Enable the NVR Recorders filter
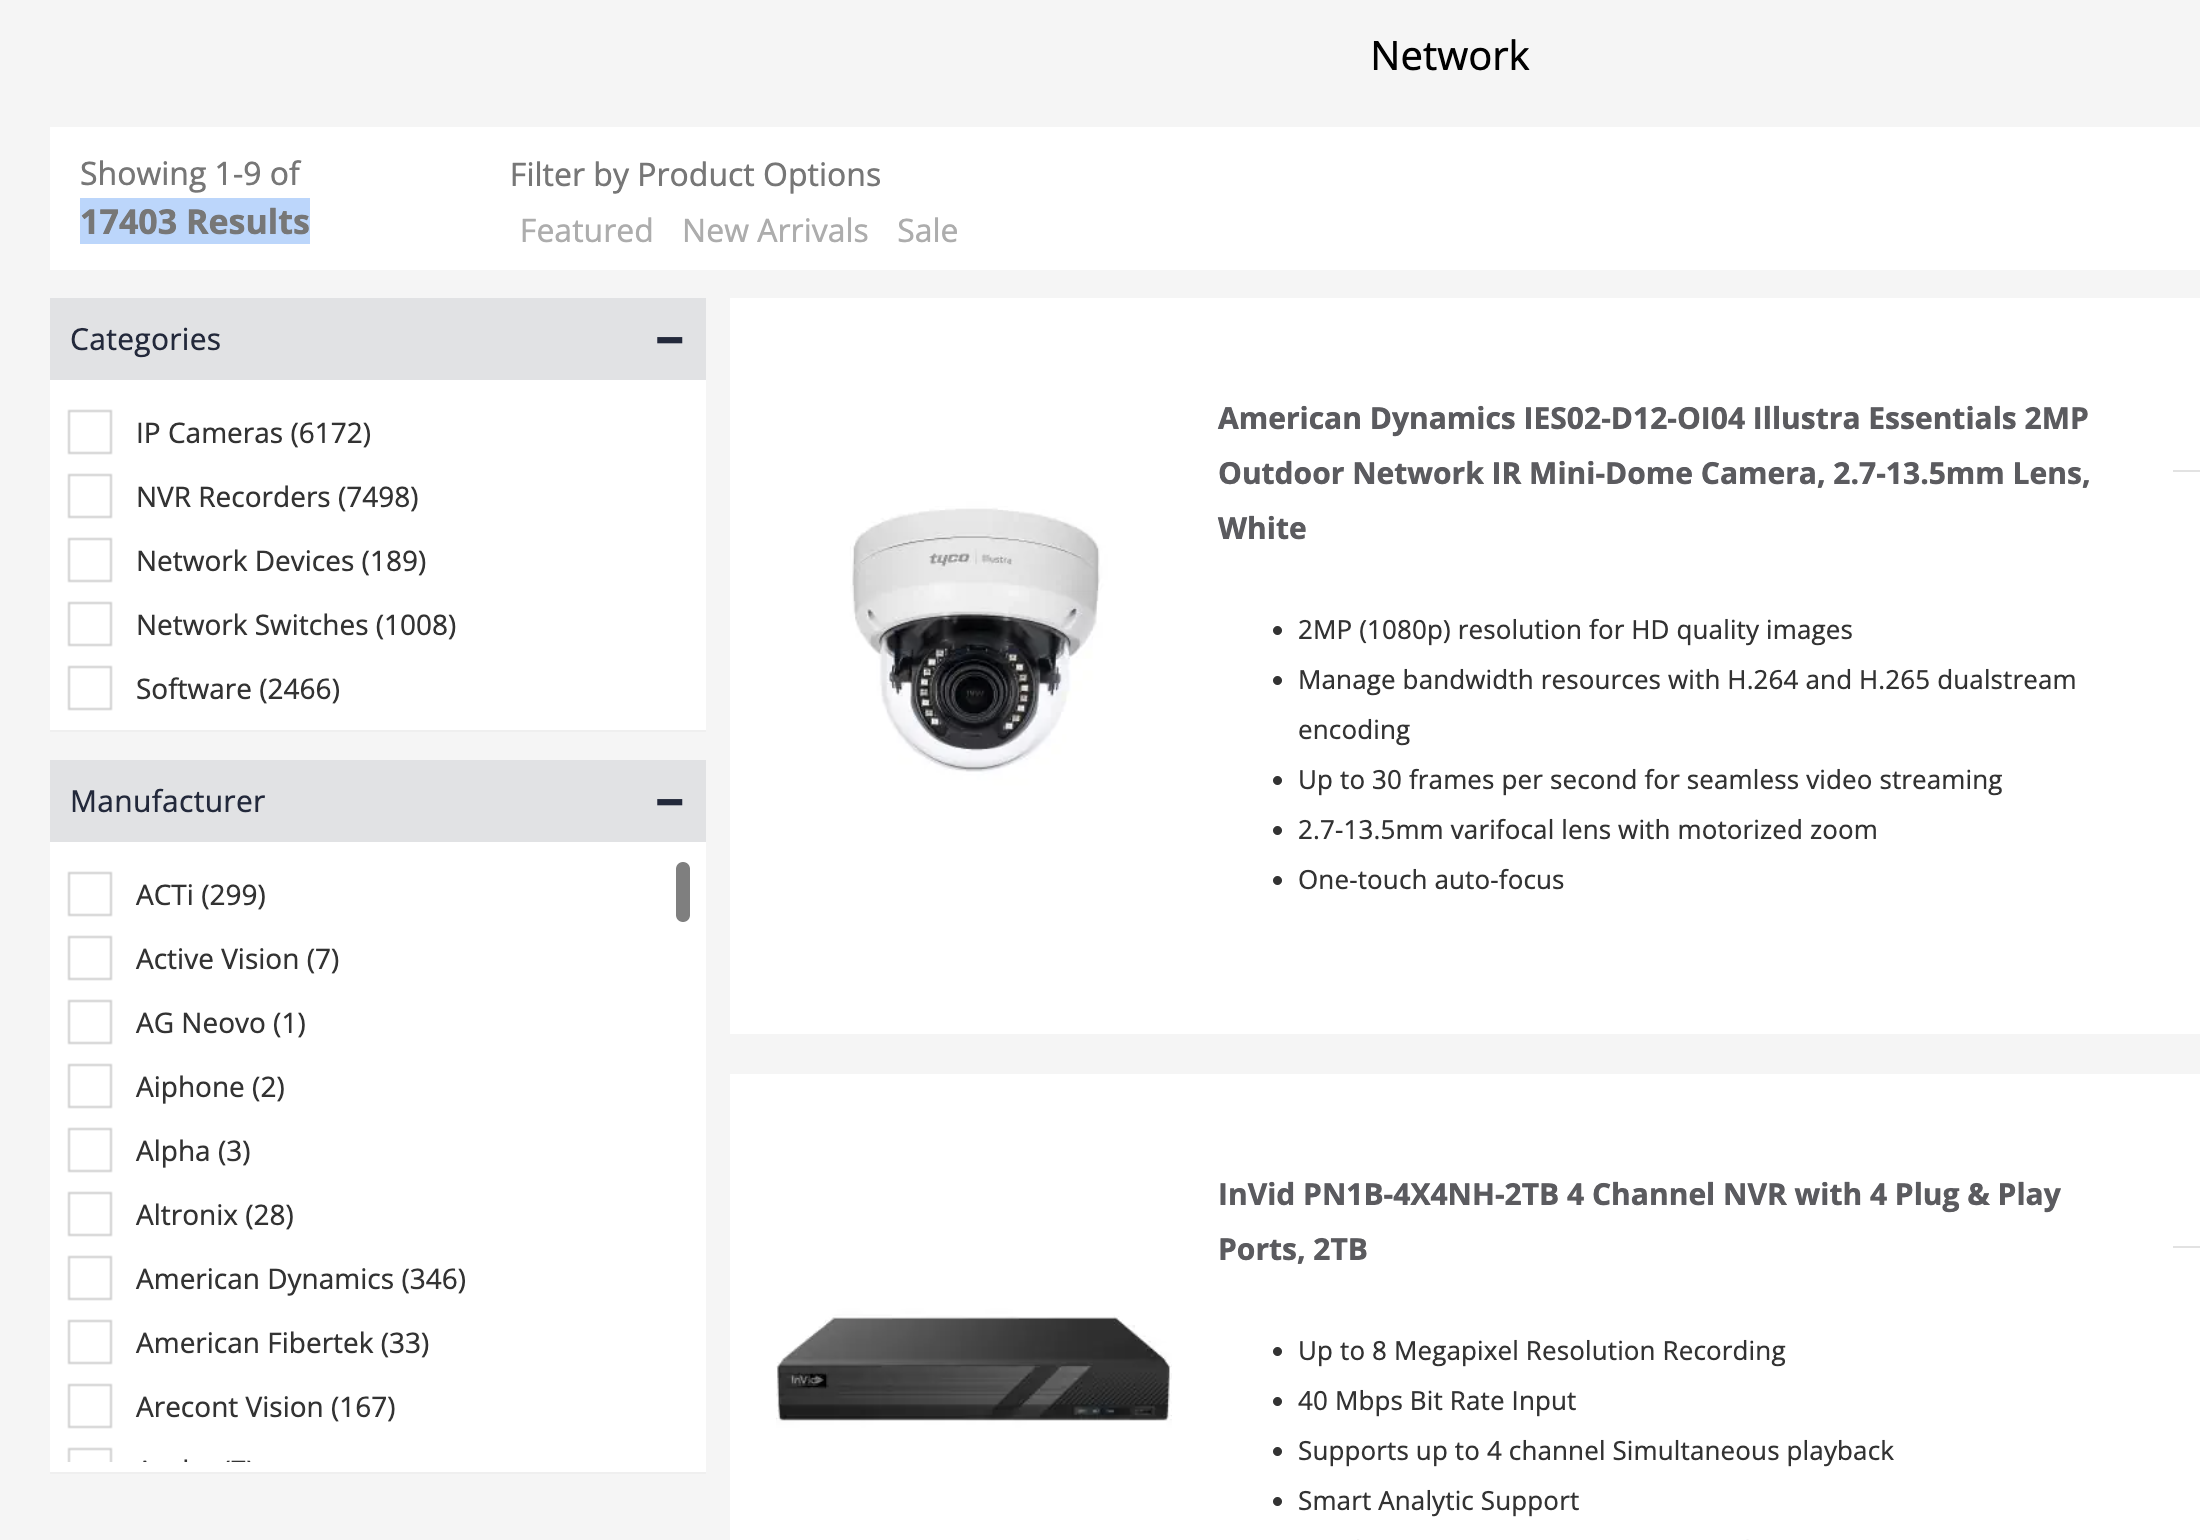This screenshot has width=2200, height=1540. (x=90, y=496)
